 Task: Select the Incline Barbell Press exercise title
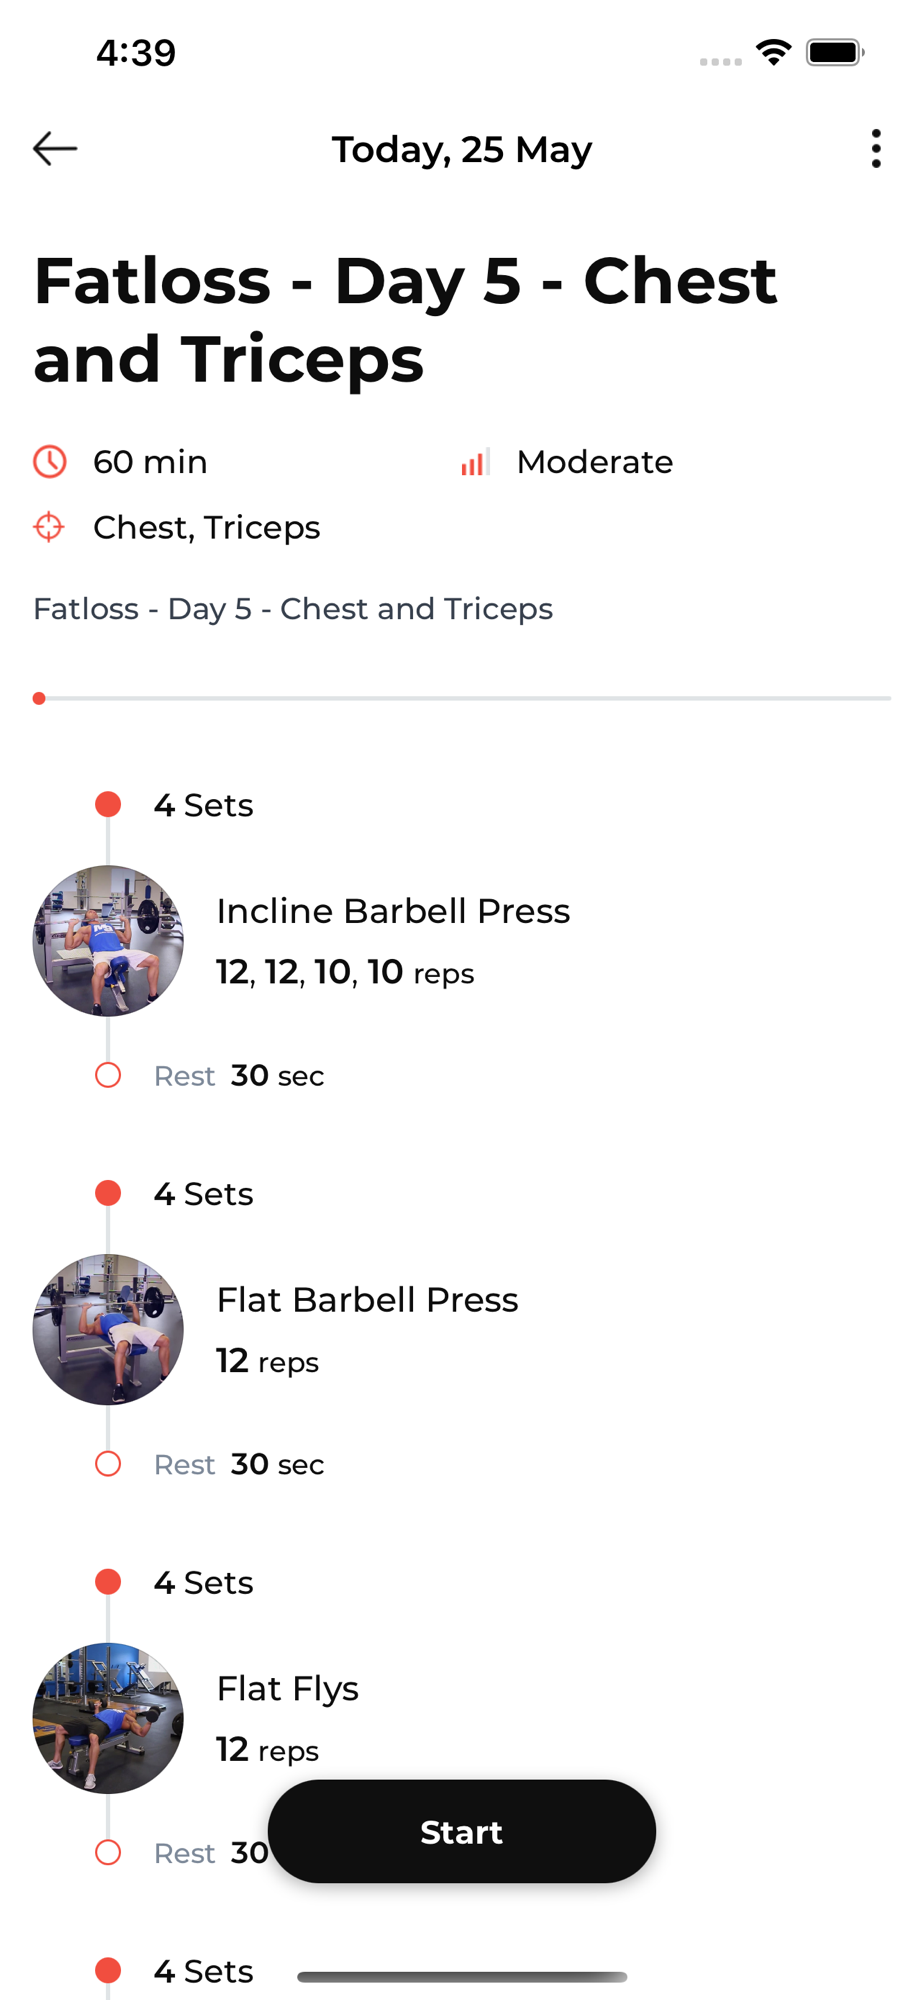[x=393, y=911]
